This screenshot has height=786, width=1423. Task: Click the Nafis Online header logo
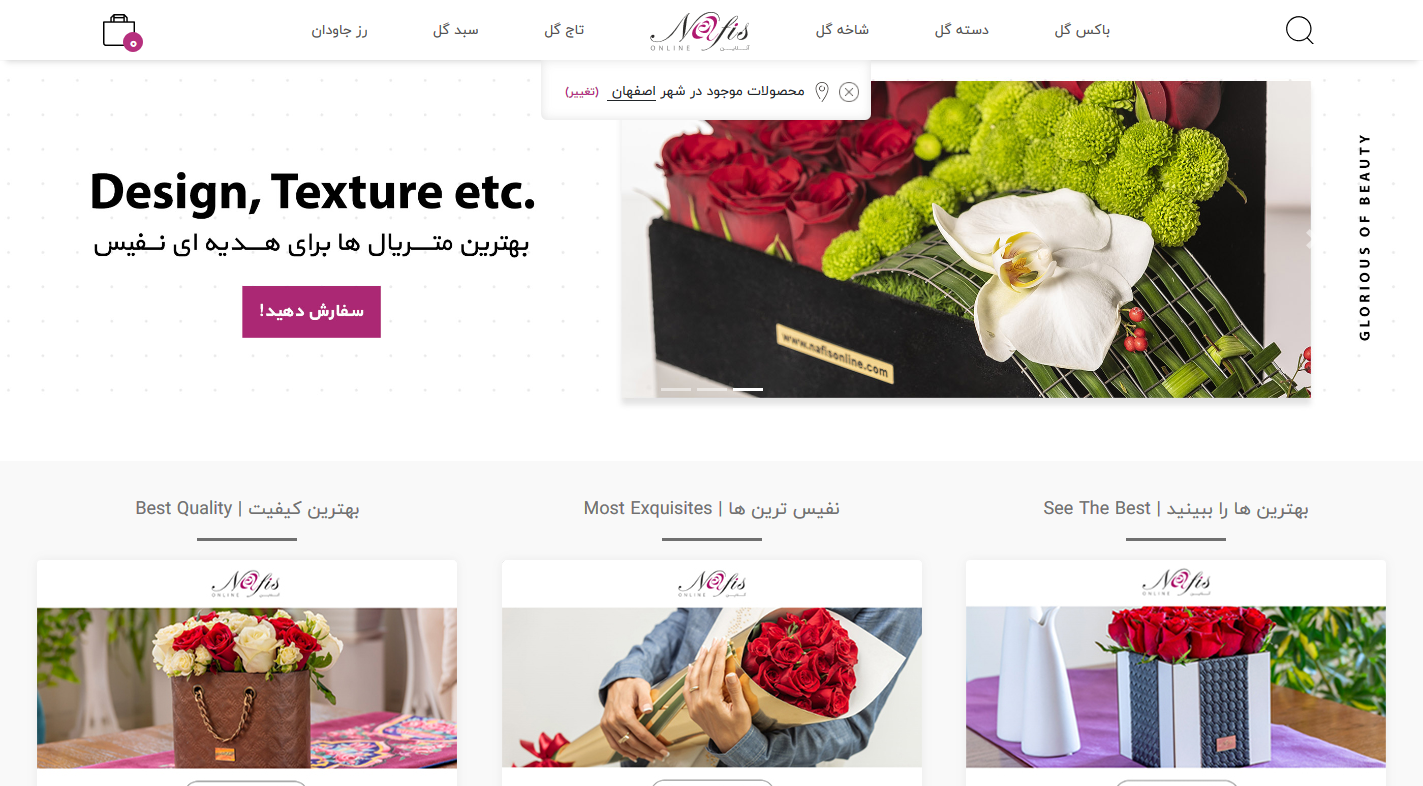pyautogui.click(x=699, y=31)
